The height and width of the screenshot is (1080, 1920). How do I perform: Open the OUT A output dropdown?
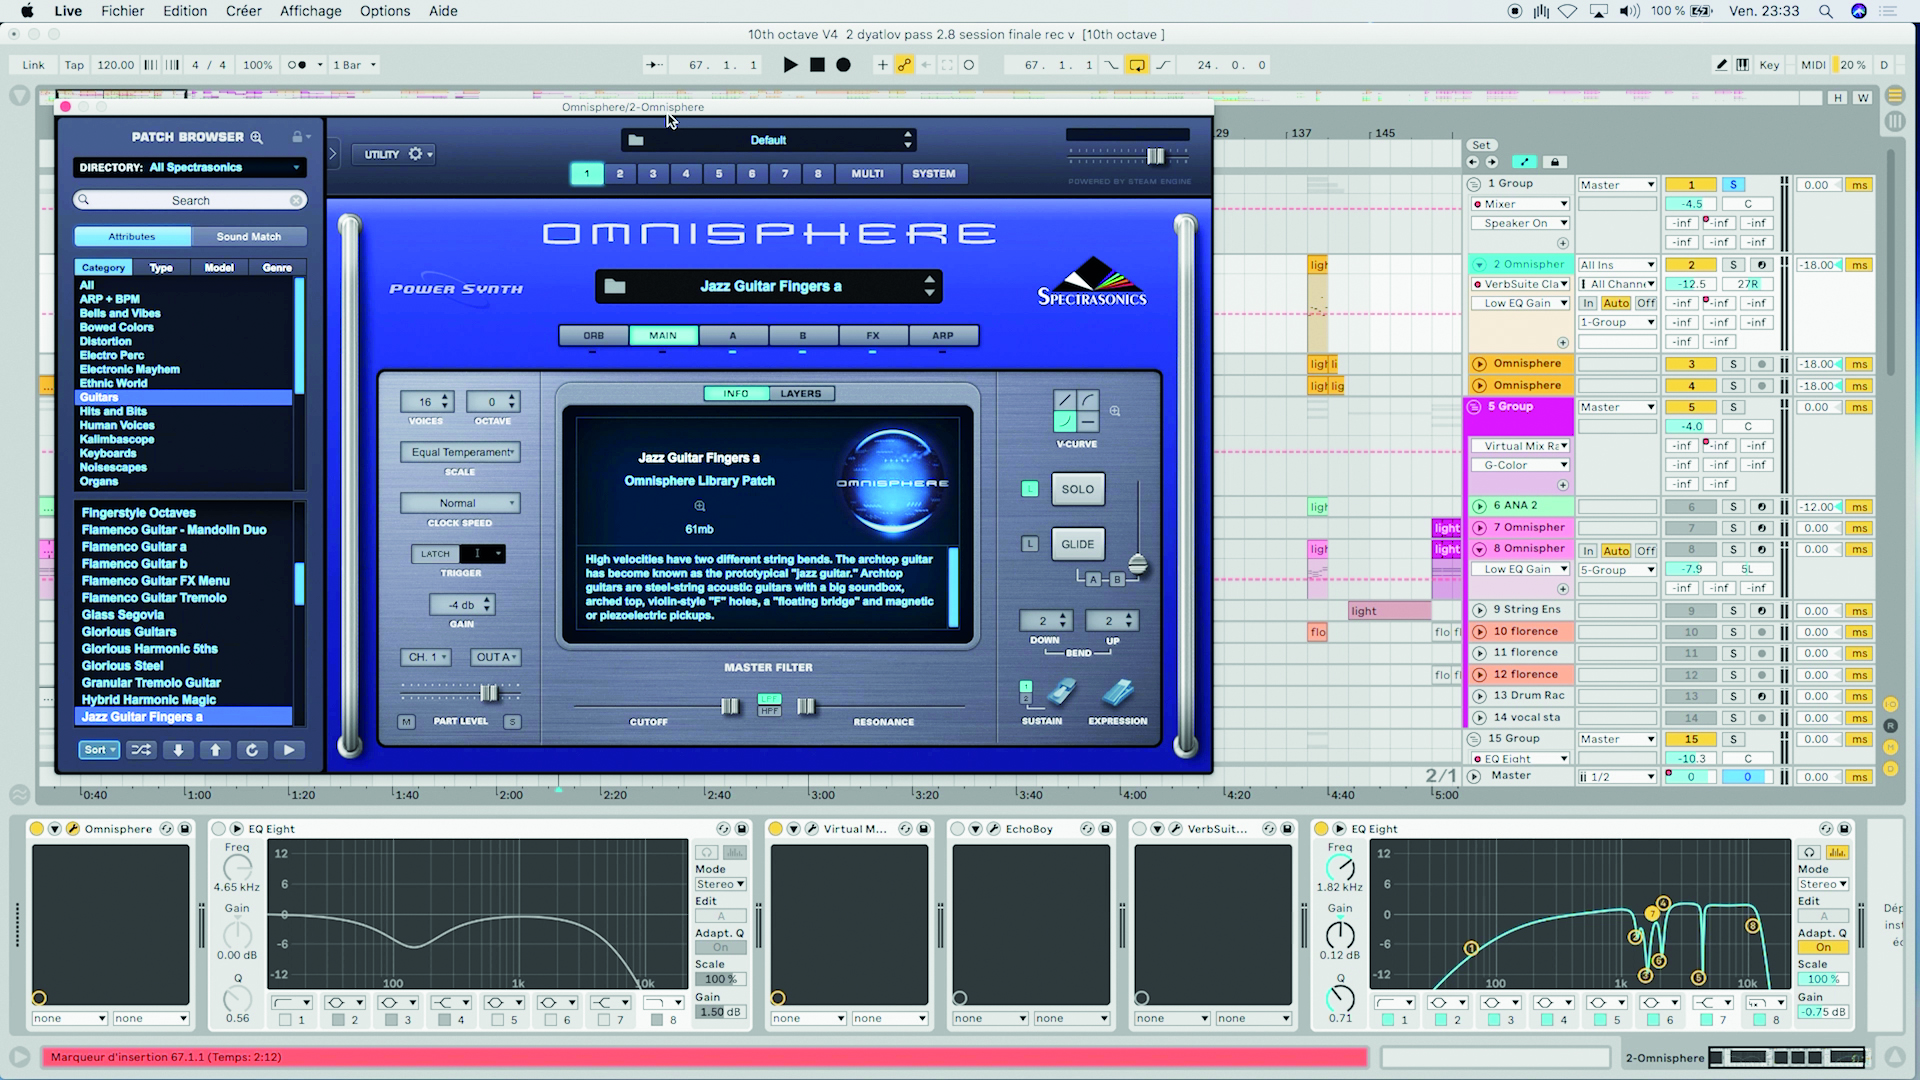[496, 657]
